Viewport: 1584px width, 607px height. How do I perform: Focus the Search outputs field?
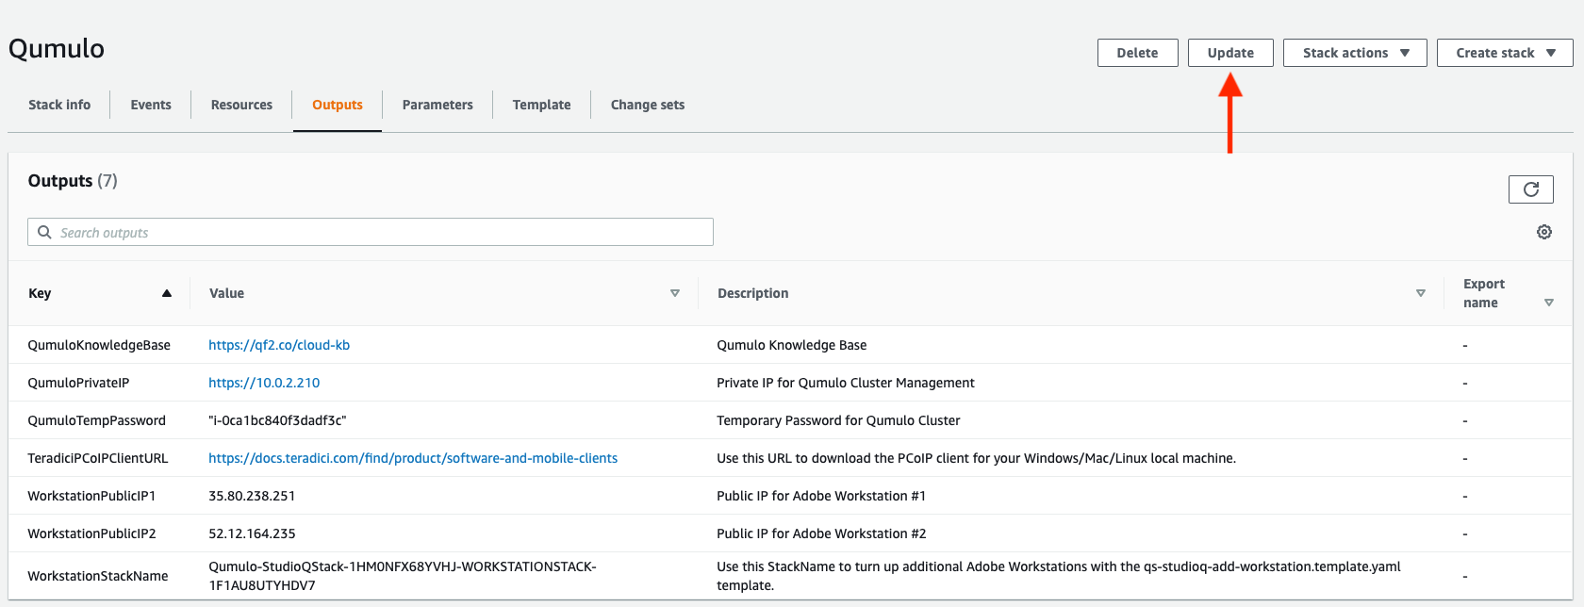(370, 232)
